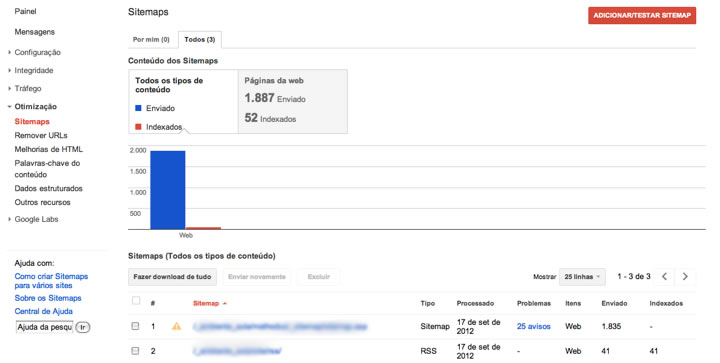Select the Todos (3) tab
Image resolution: width=720 pixels, height=363 pixels.
coord(200,39)
